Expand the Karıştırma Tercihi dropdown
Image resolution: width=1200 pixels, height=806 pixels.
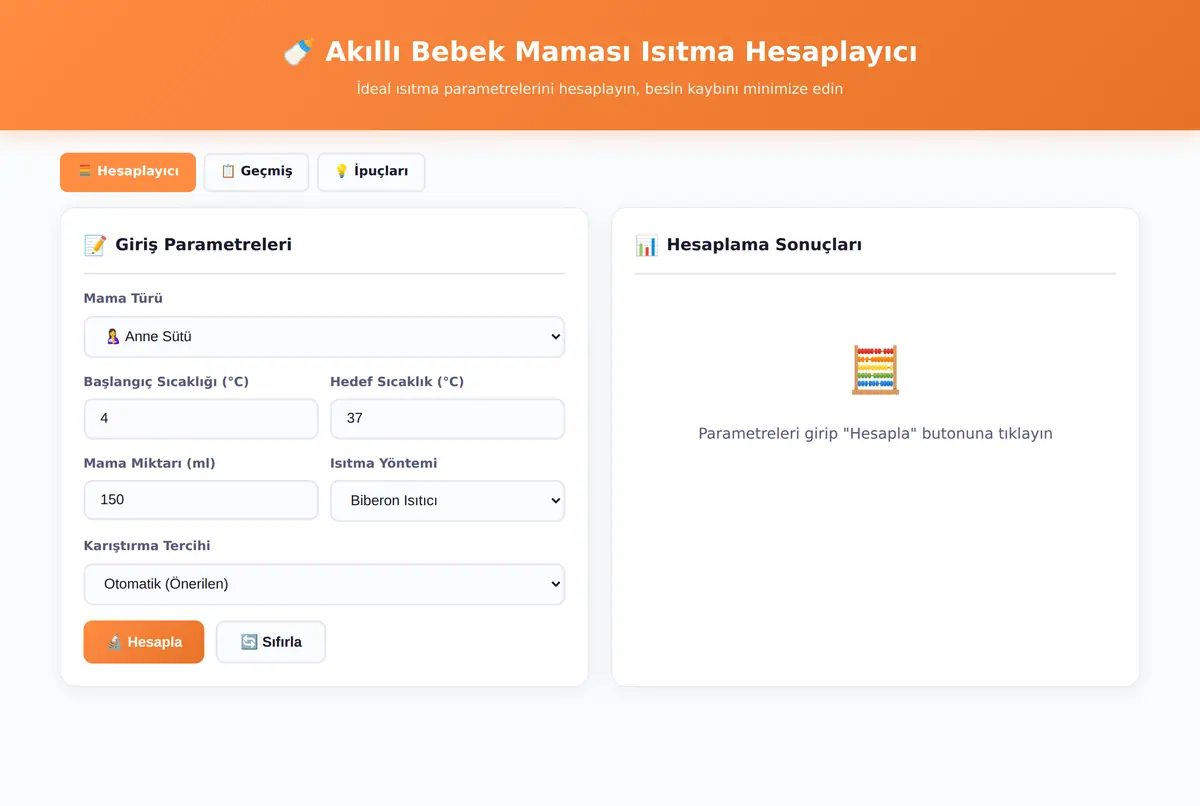(x=324, y=584)
